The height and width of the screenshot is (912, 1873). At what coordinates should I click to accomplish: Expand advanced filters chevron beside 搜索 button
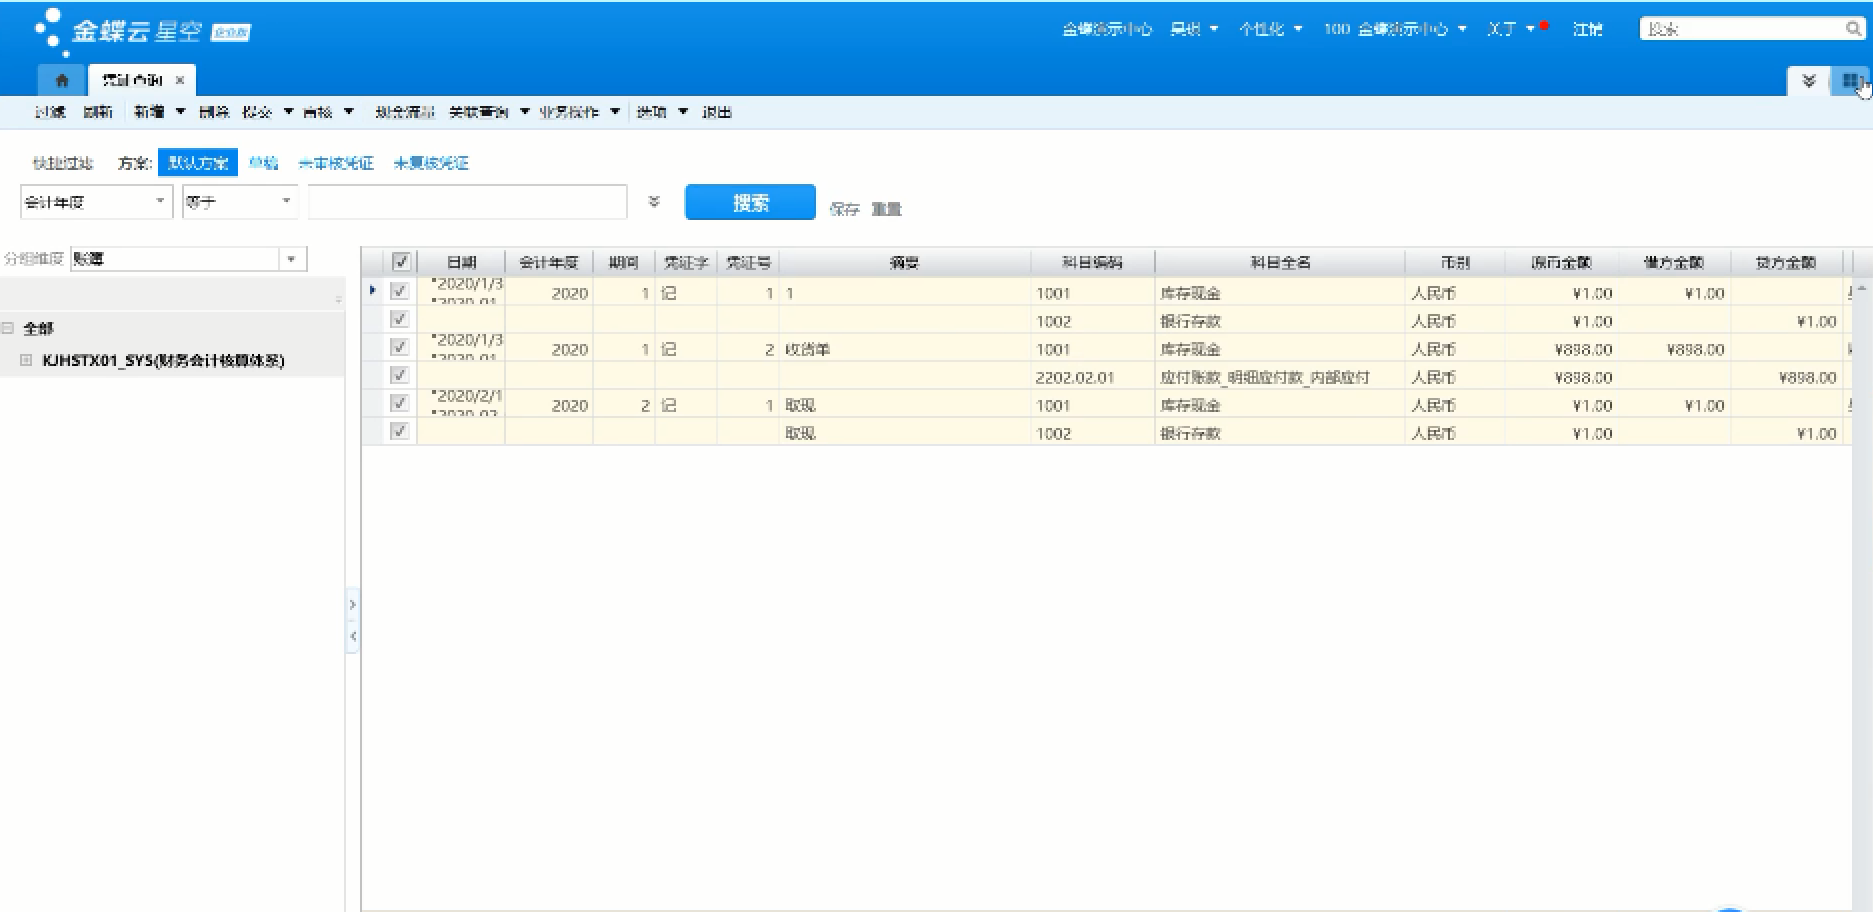(x=654, y=202)
